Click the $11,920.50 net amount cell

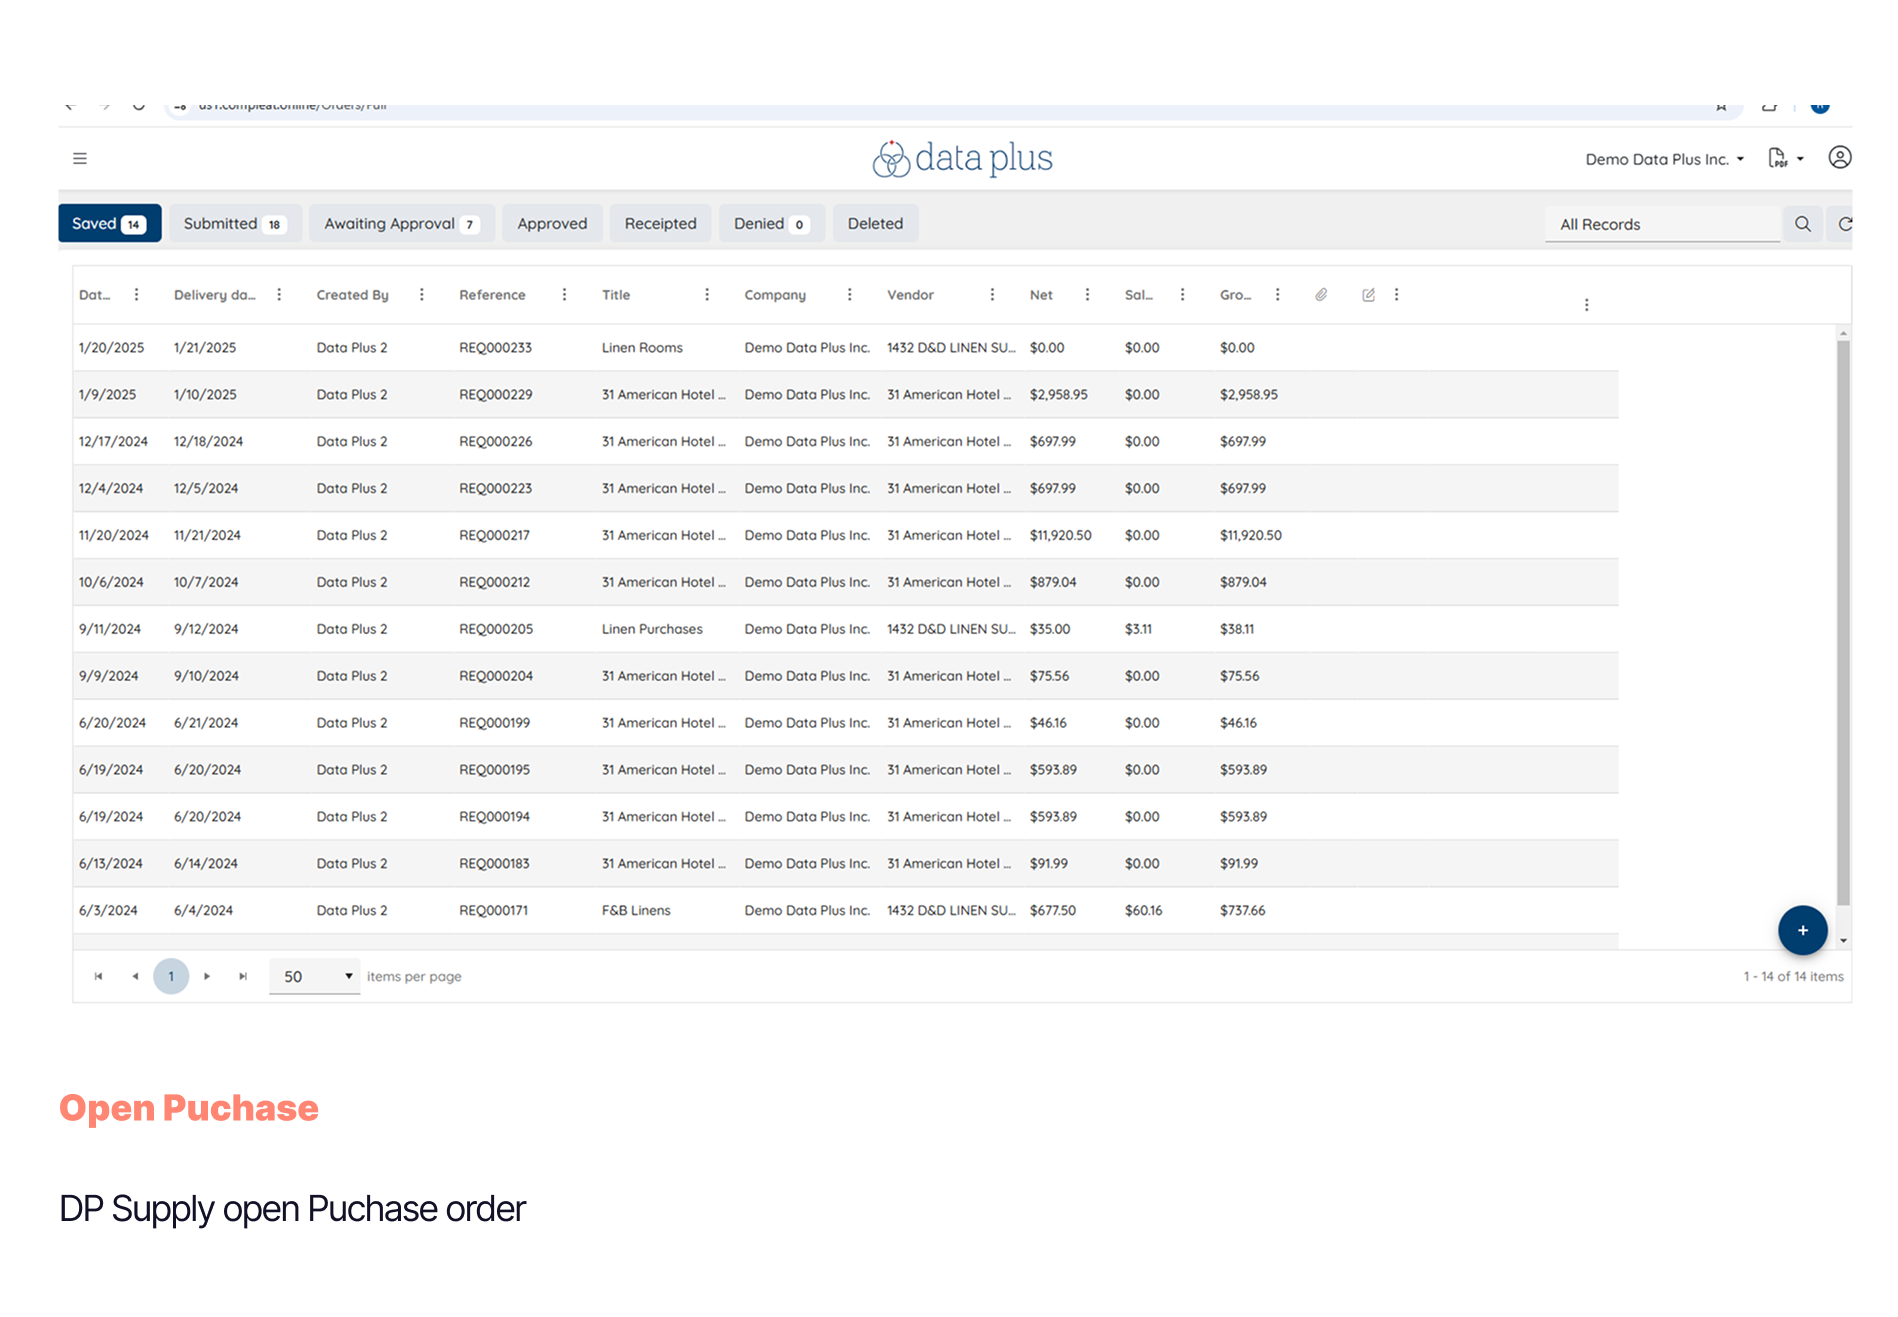coord(1060,535)
